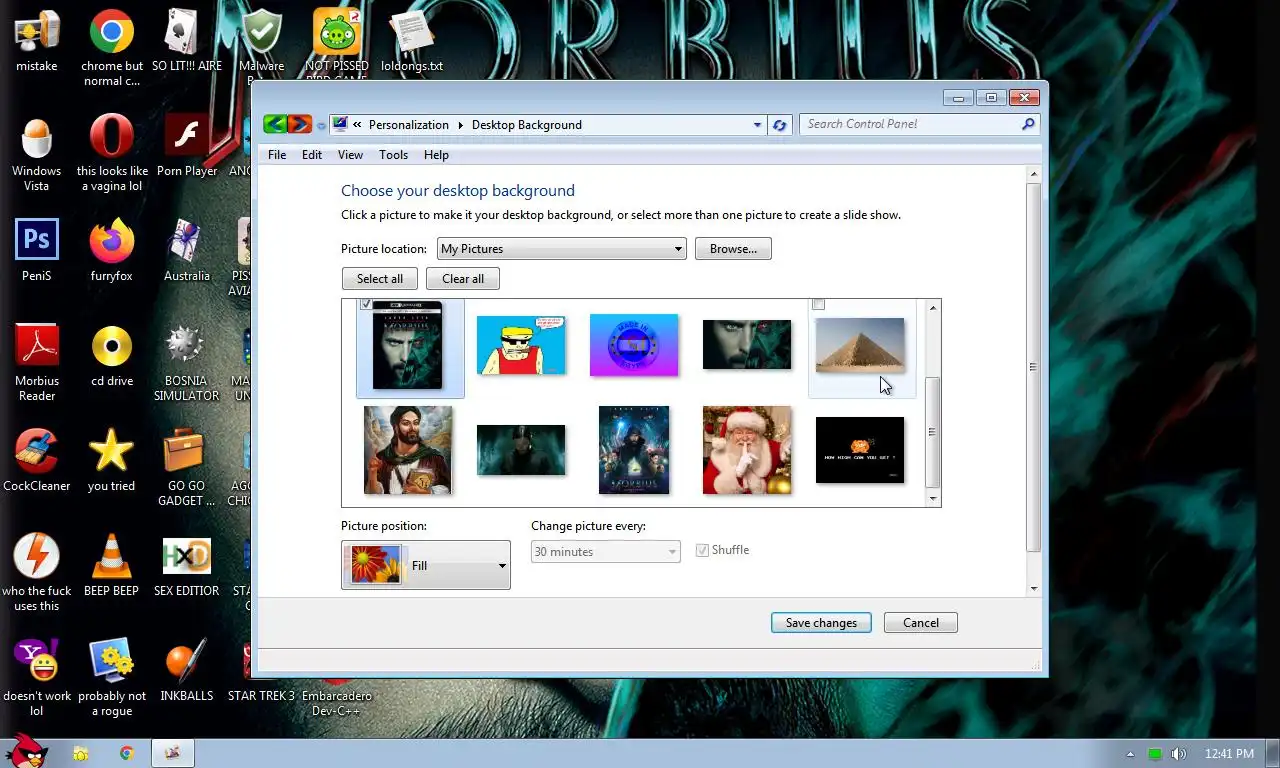
Task: Click the Search Control Panel magnifier icon
Action: click(1027, 124)
